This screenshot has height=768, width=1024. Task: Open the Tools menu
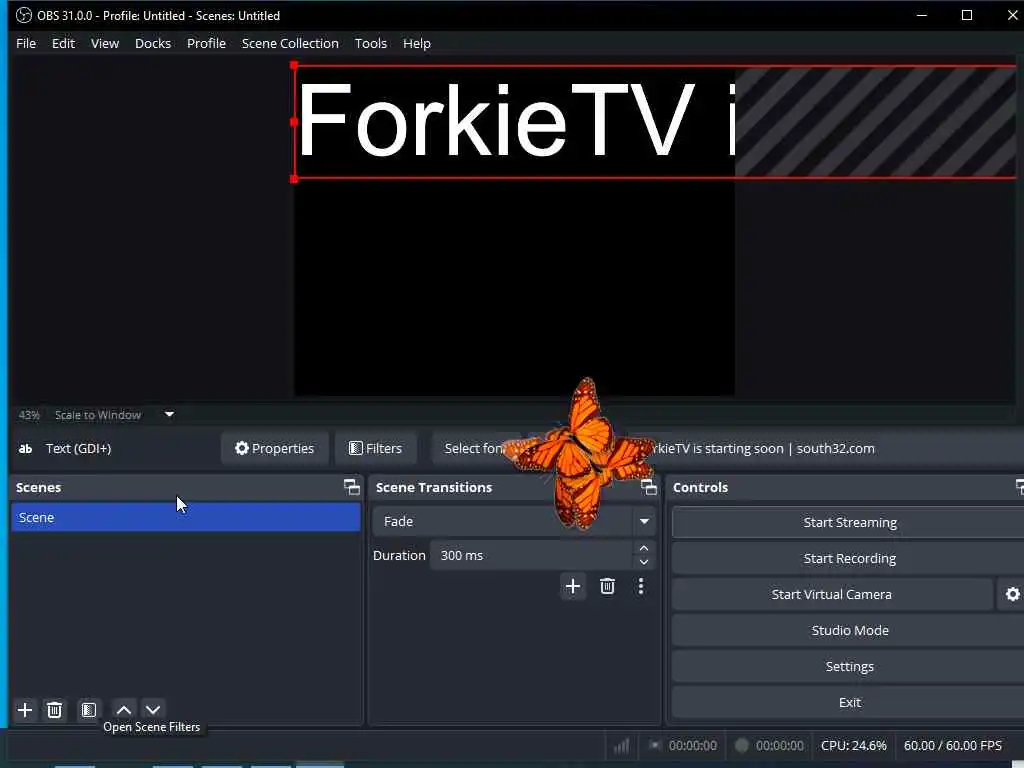(x=370, y=43)
